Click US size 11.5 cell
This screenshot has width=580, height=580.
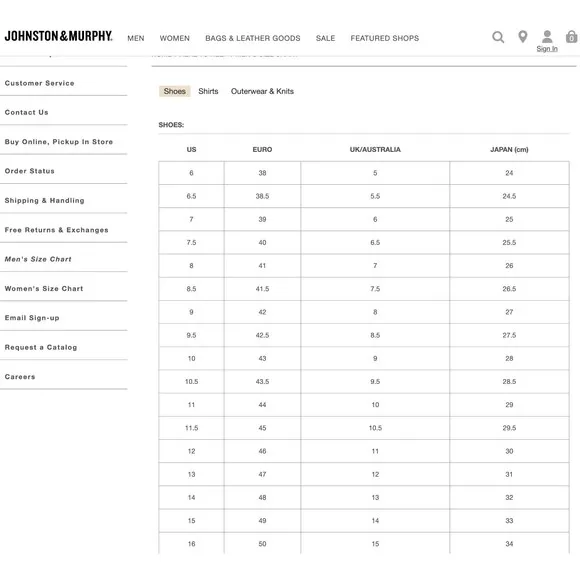pyautogui.click(x=191, y=428)
